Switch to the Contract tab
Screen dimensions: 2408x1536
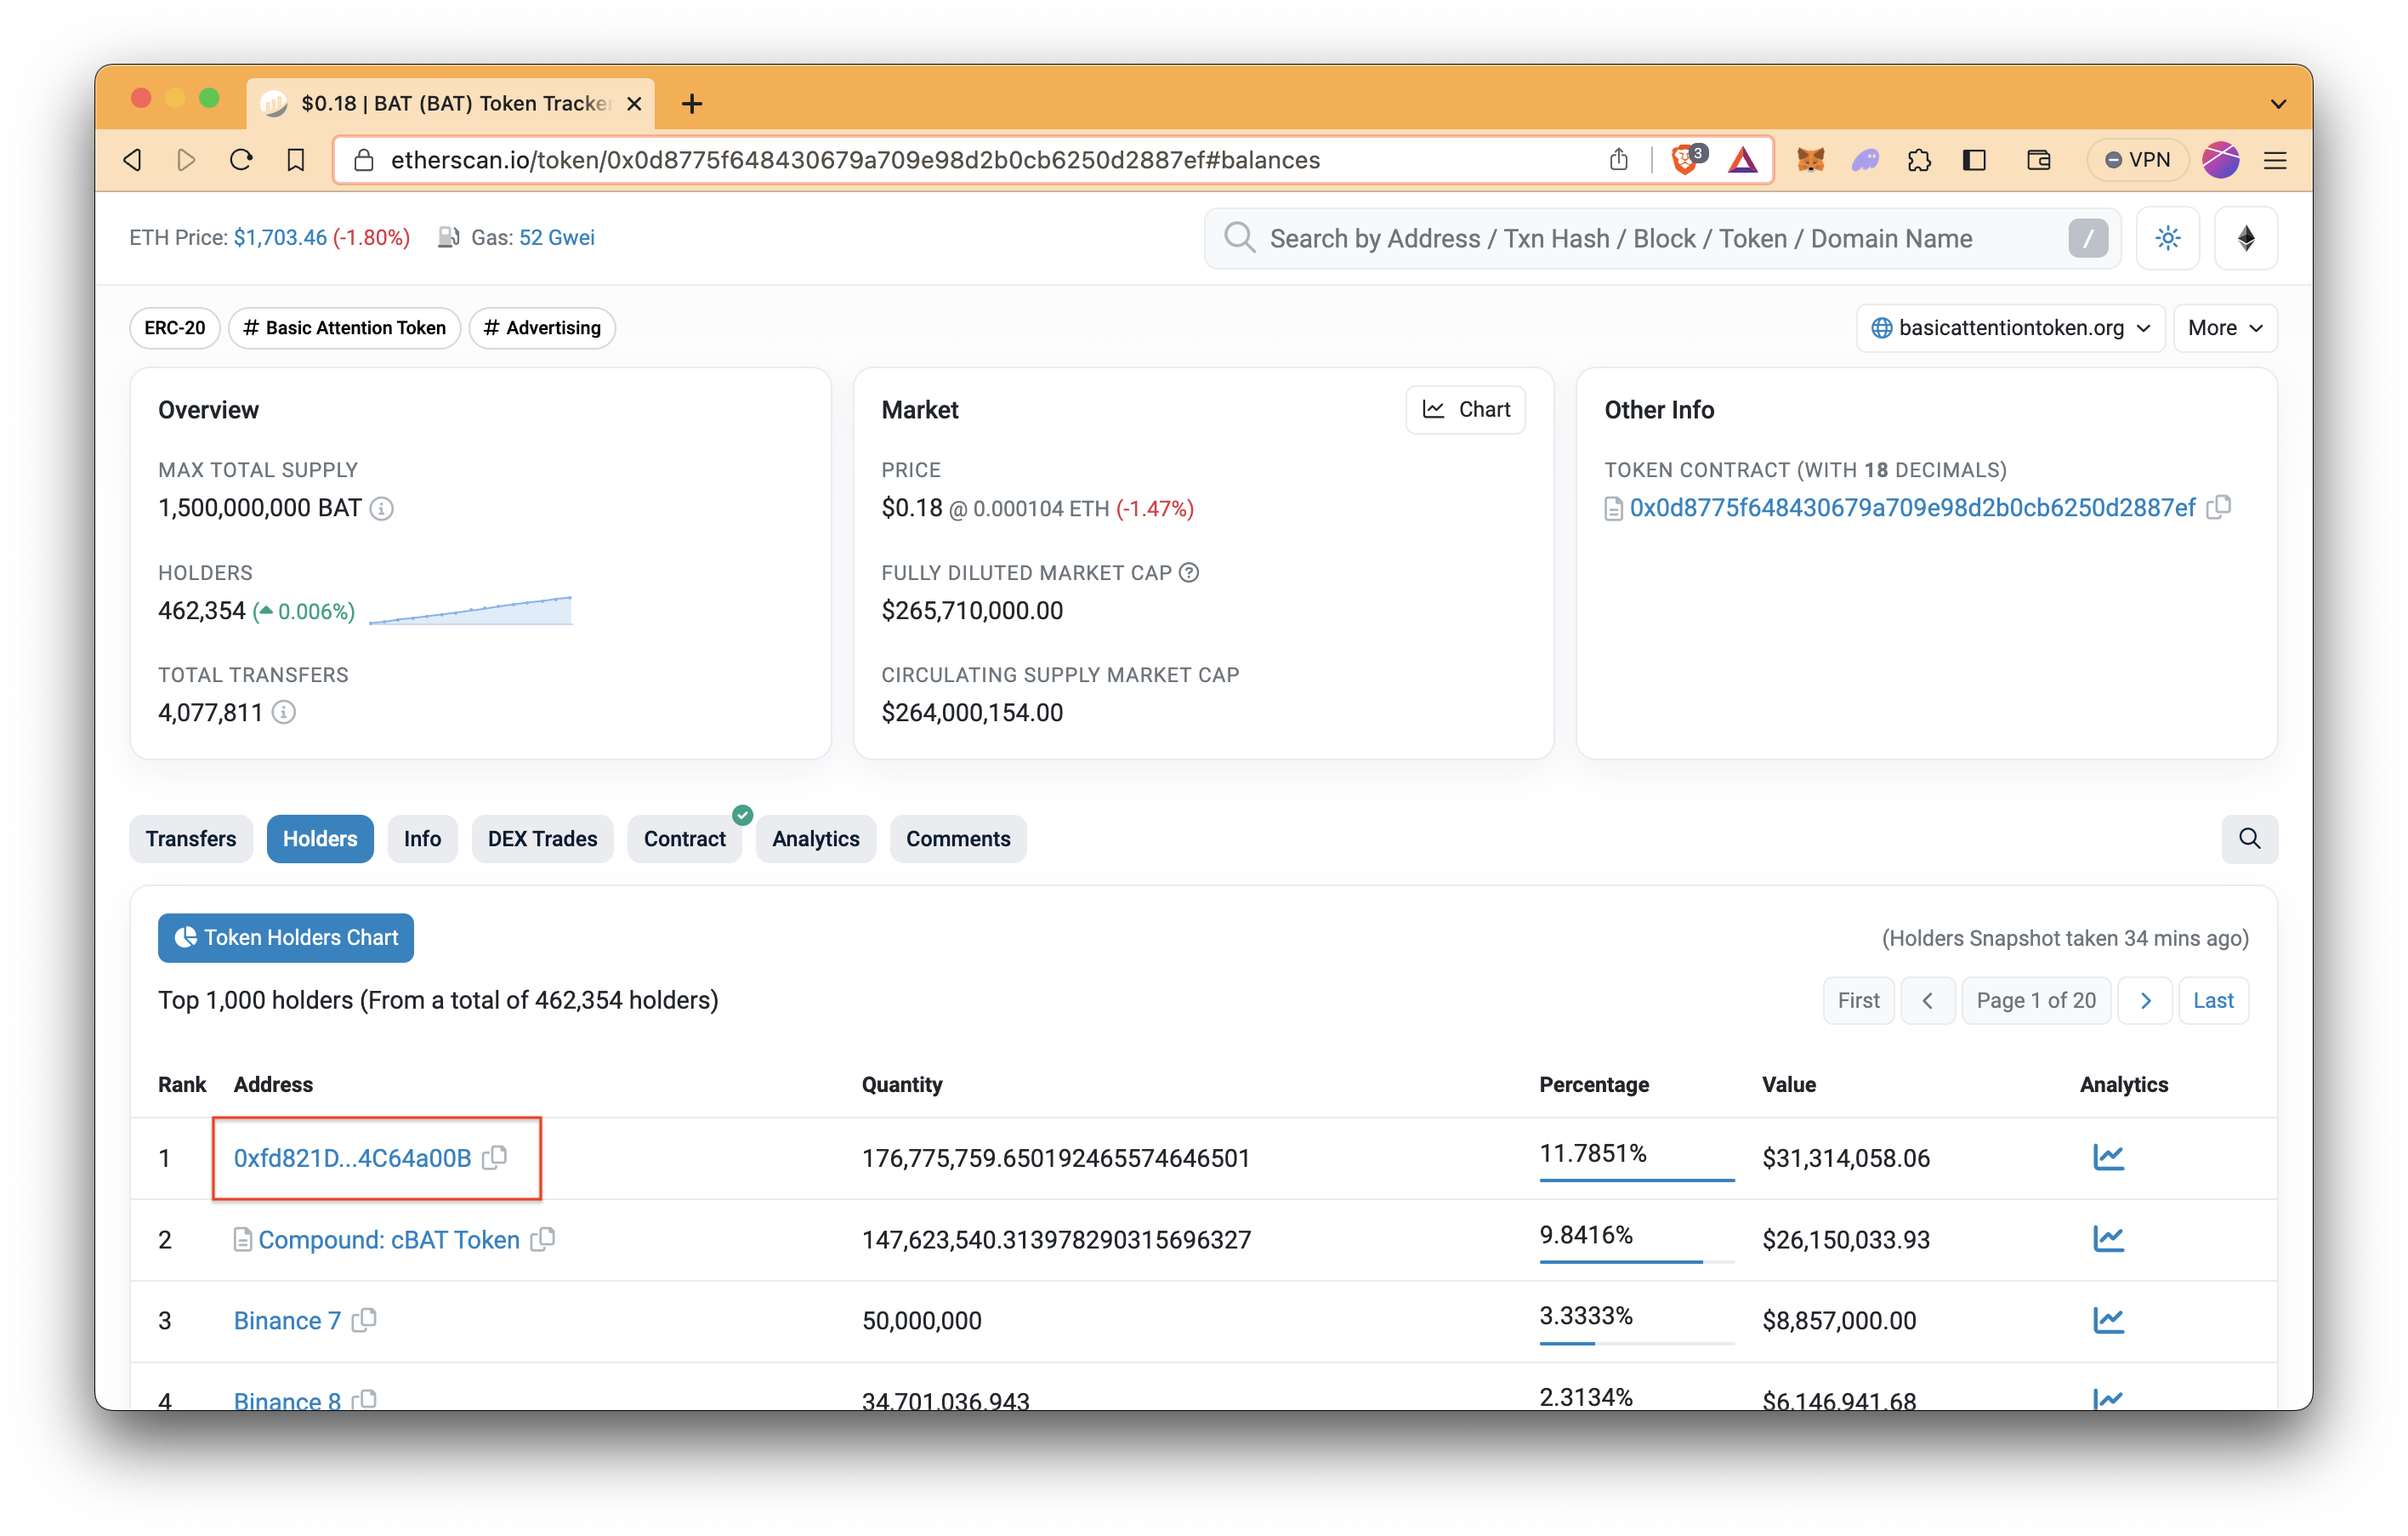point(684,838)
